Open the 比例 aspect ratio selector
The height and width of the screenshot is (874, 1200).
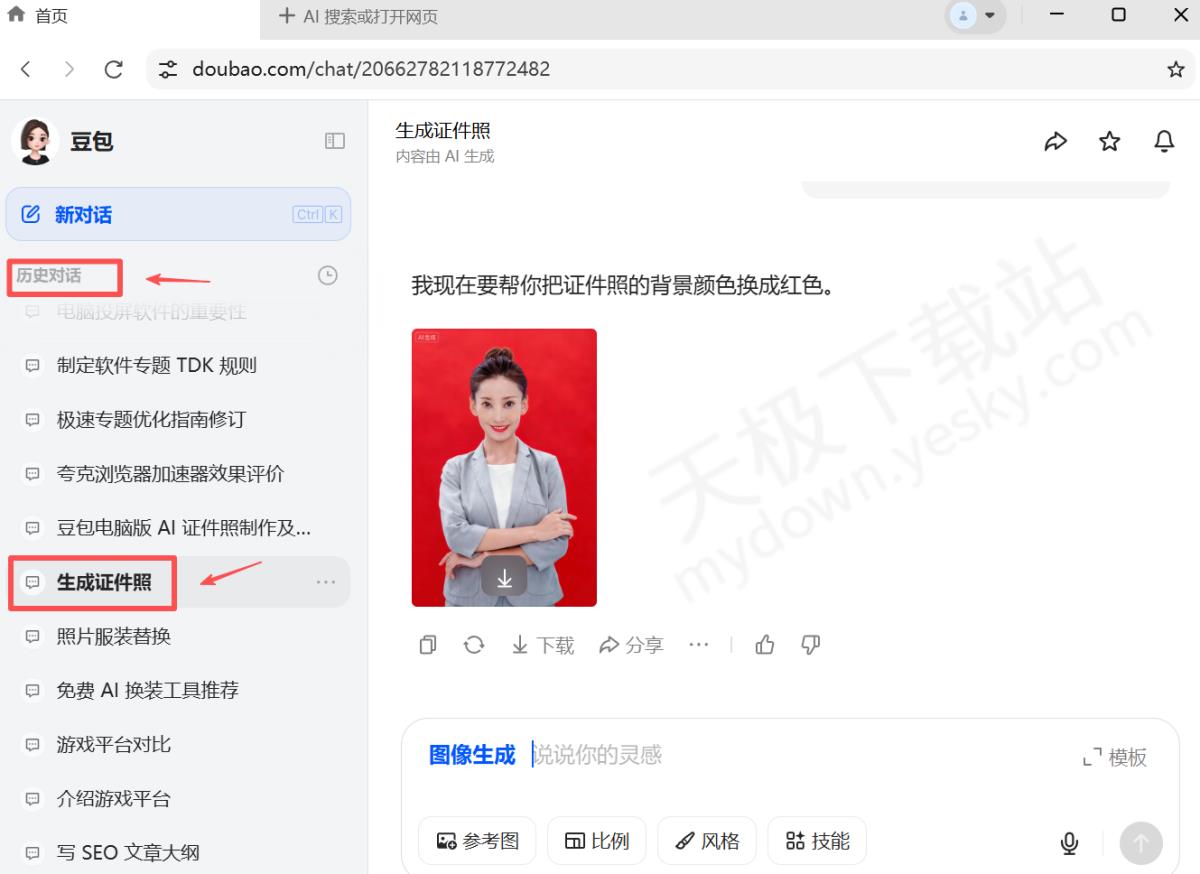click(x=596, y=841)
